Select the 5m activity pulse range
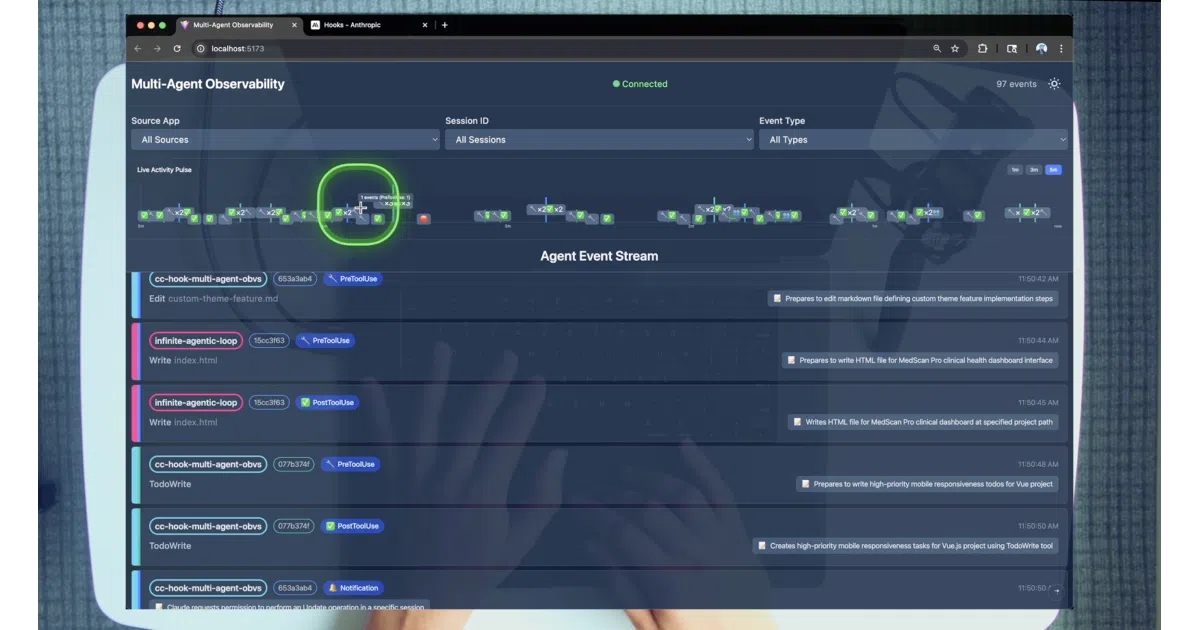 (1053, 170)
